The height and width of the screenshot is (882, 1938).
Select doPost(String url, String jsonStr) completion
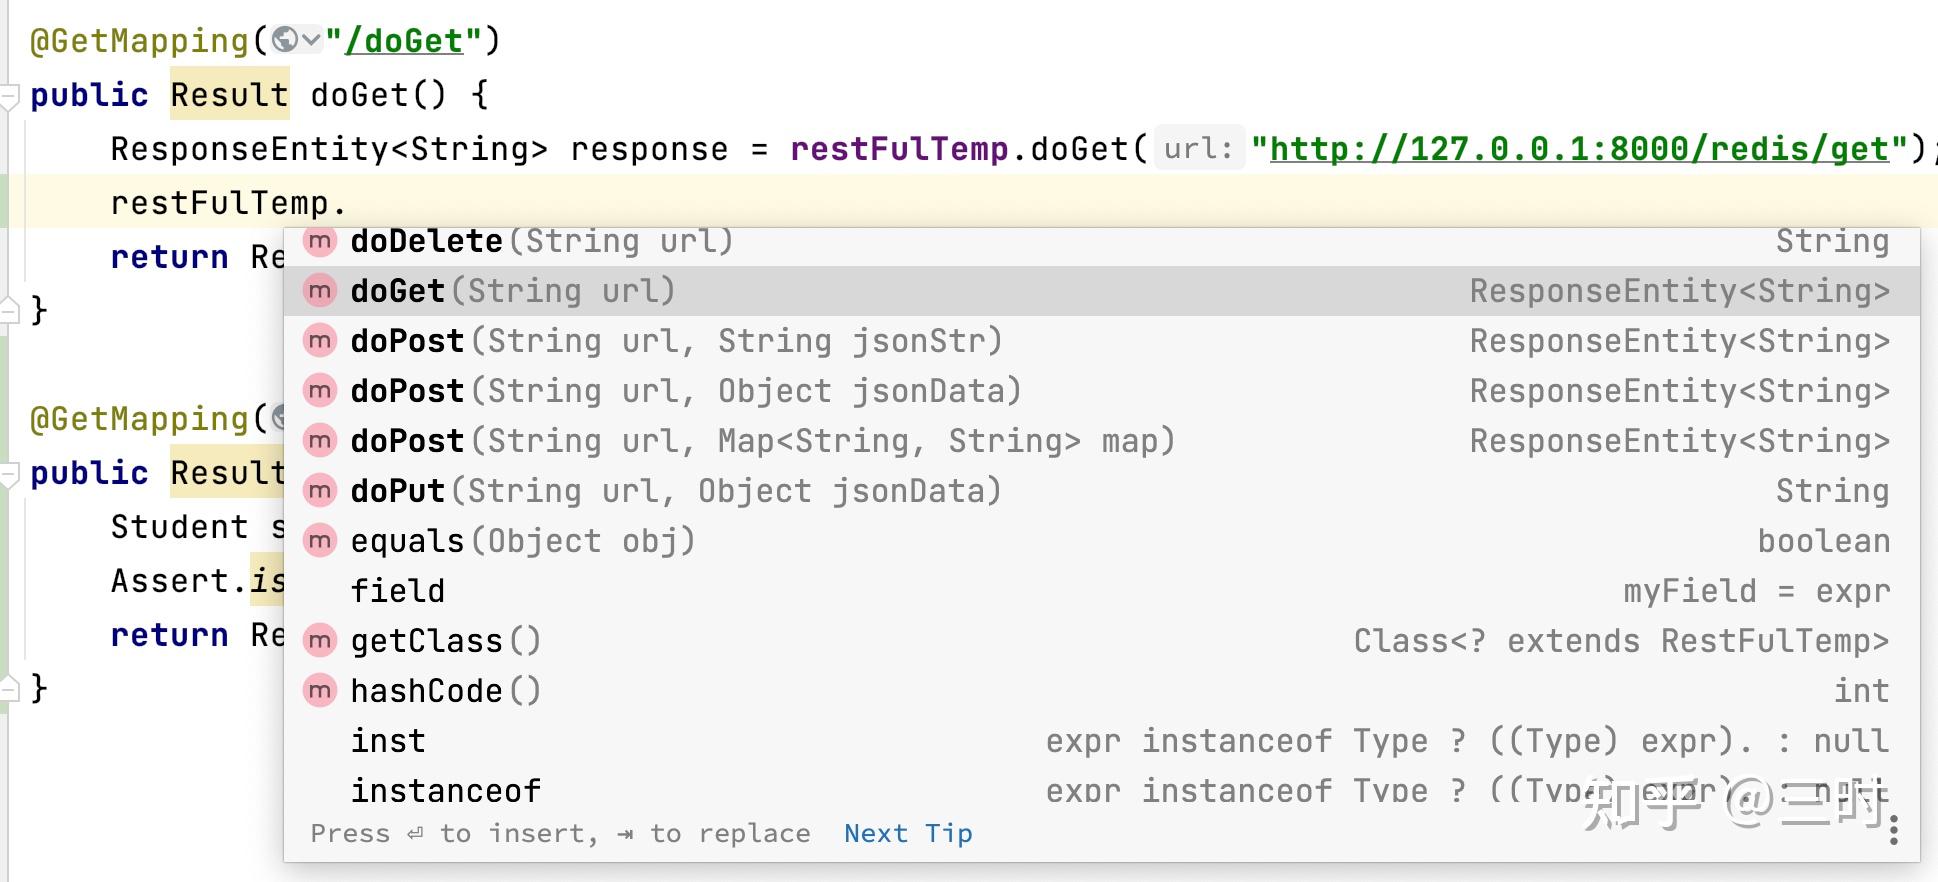click(1101, 341)
